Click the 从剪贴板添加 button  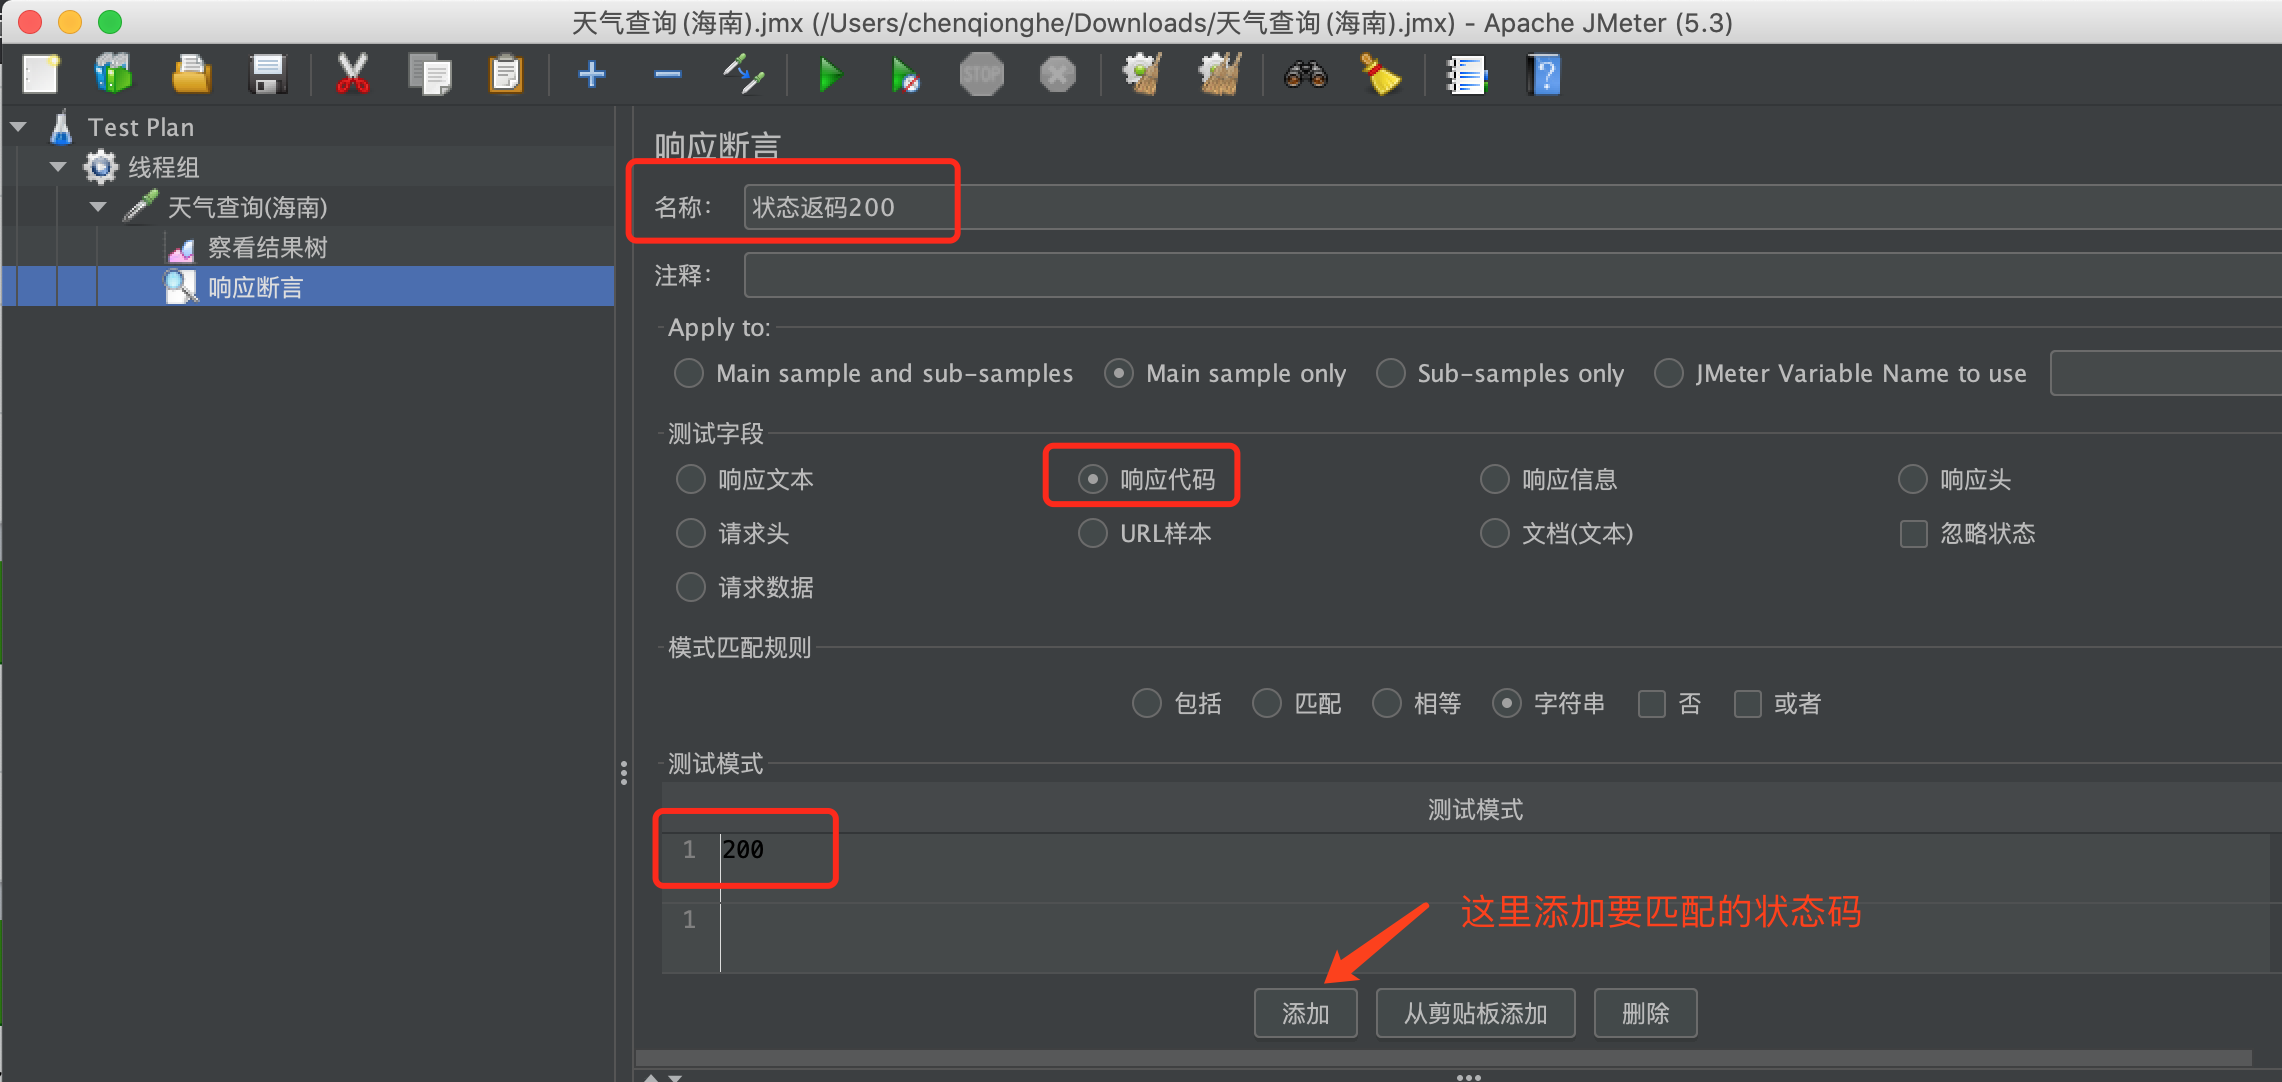coord(1475,1014)
